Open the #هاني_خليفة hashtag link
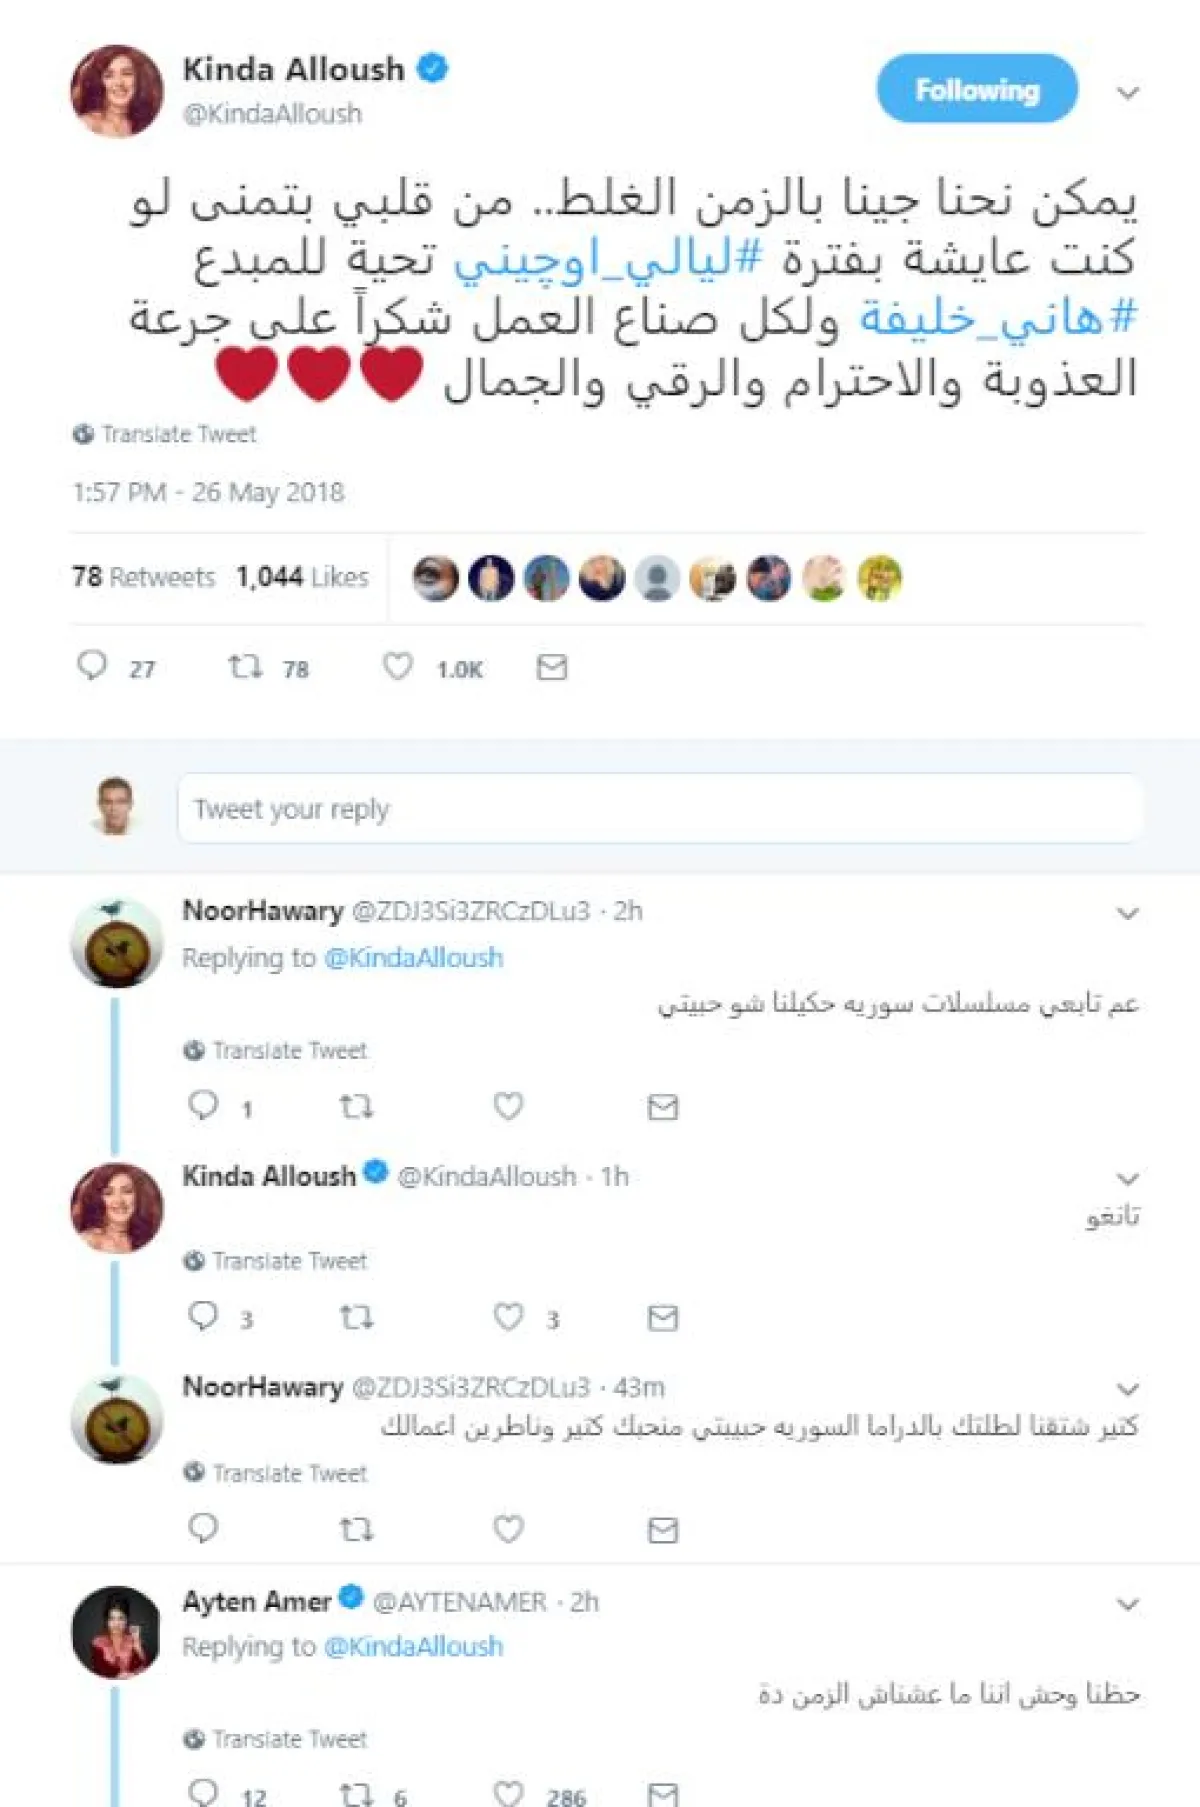Image resolution: width=1200 pixels, height=1807 pixels. [998, 318]
